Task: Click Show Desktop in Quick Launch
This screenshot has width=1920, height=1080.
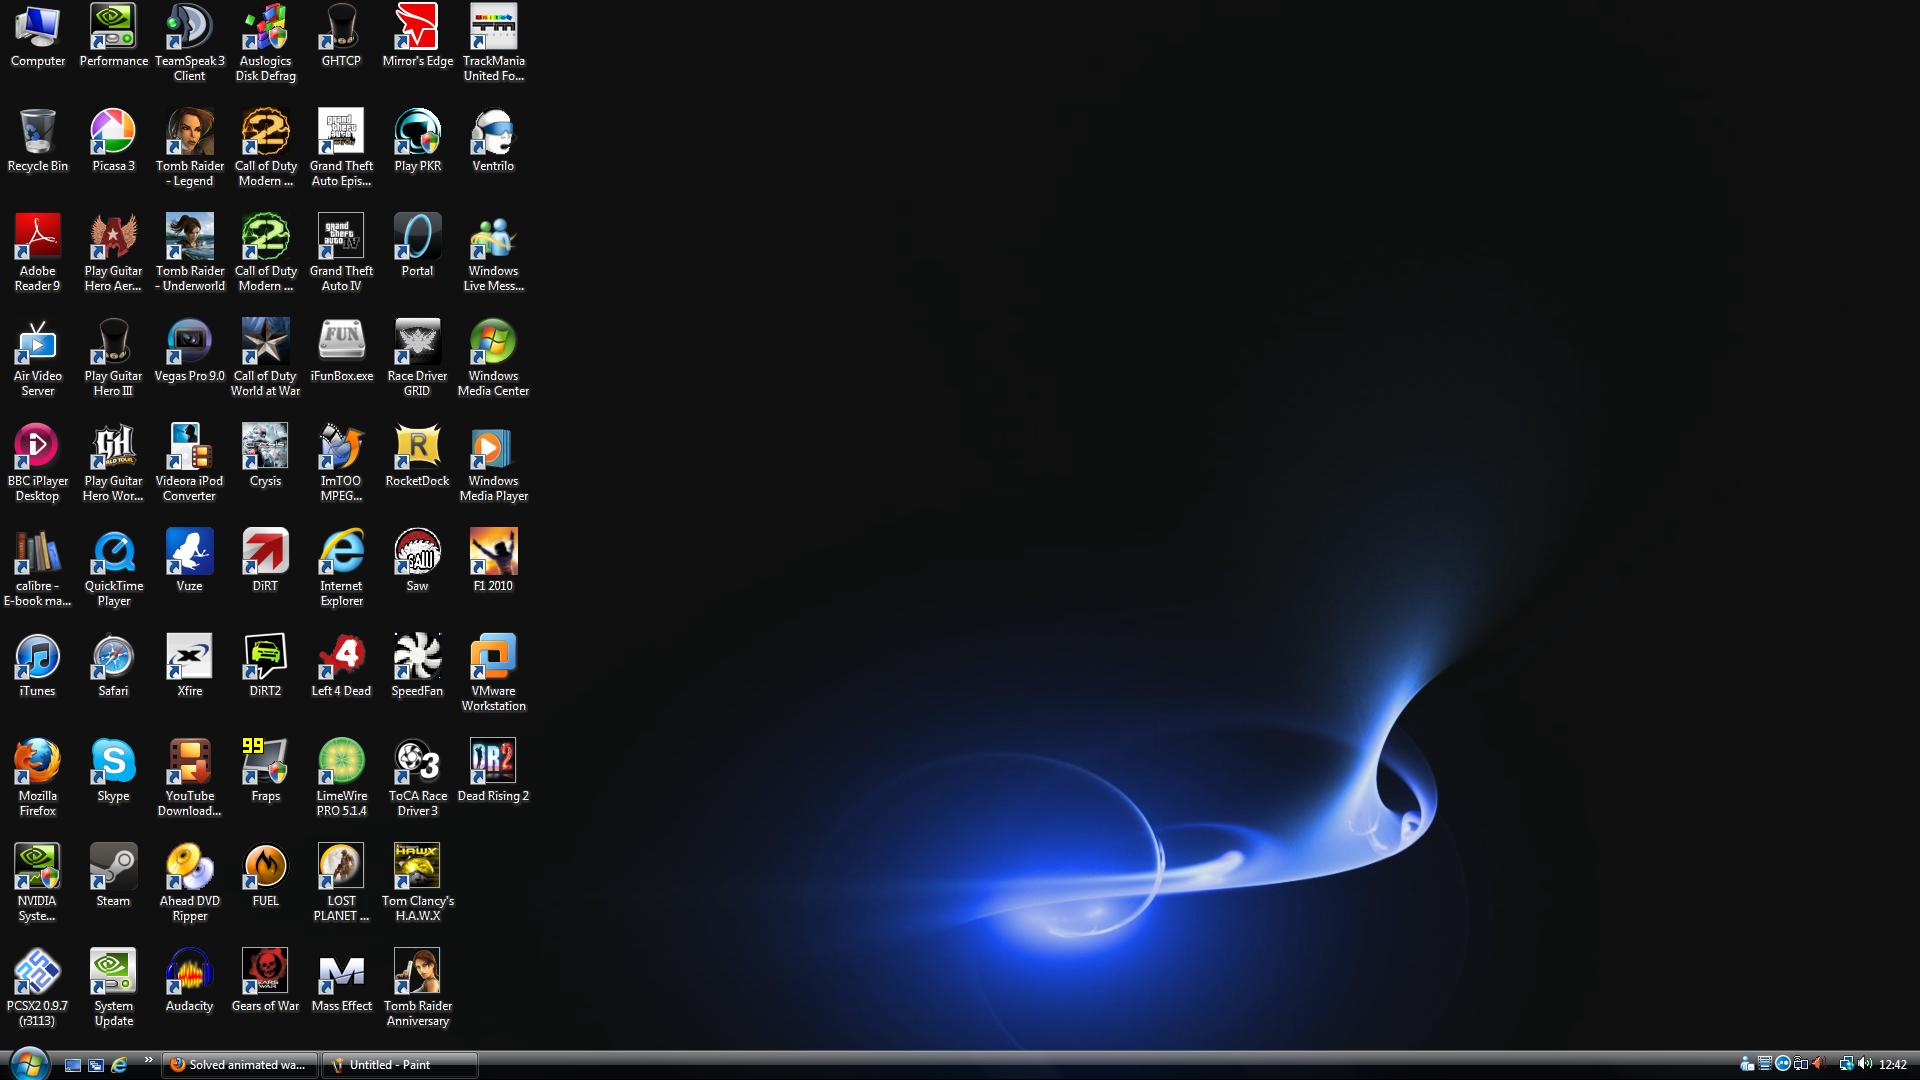Action: (x=73, y=1065)
